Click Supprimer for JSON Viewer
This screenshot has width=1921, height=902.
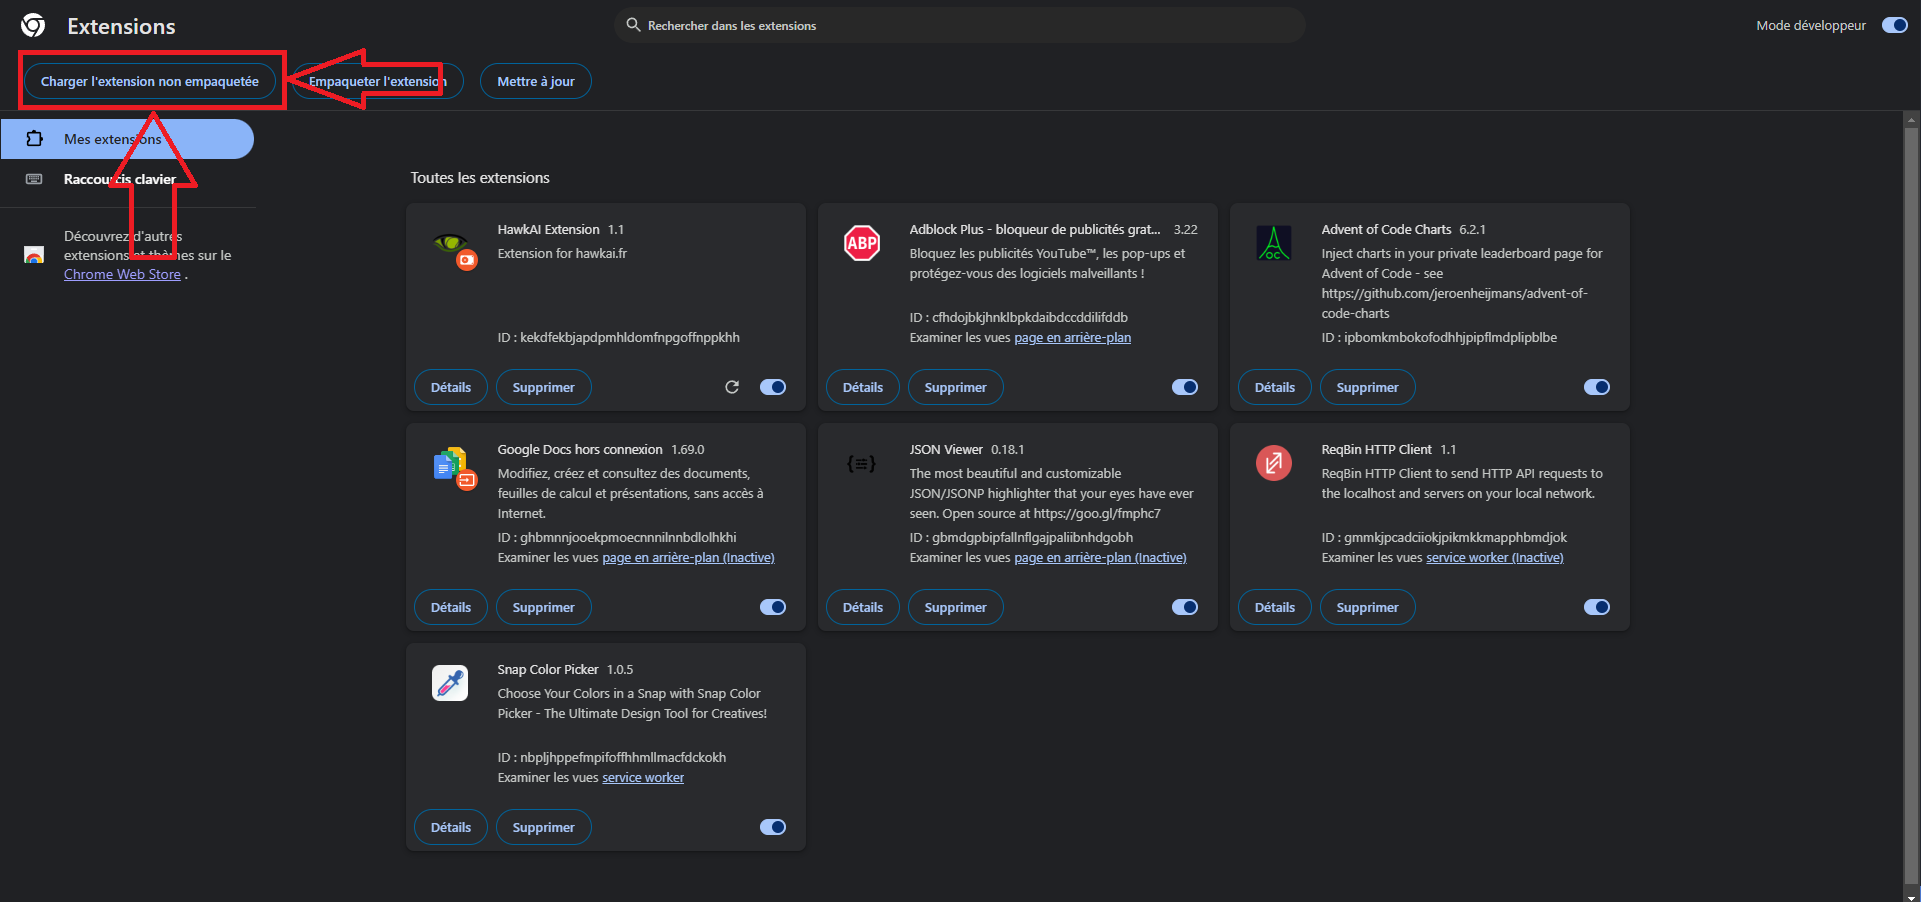click(956, 607)
